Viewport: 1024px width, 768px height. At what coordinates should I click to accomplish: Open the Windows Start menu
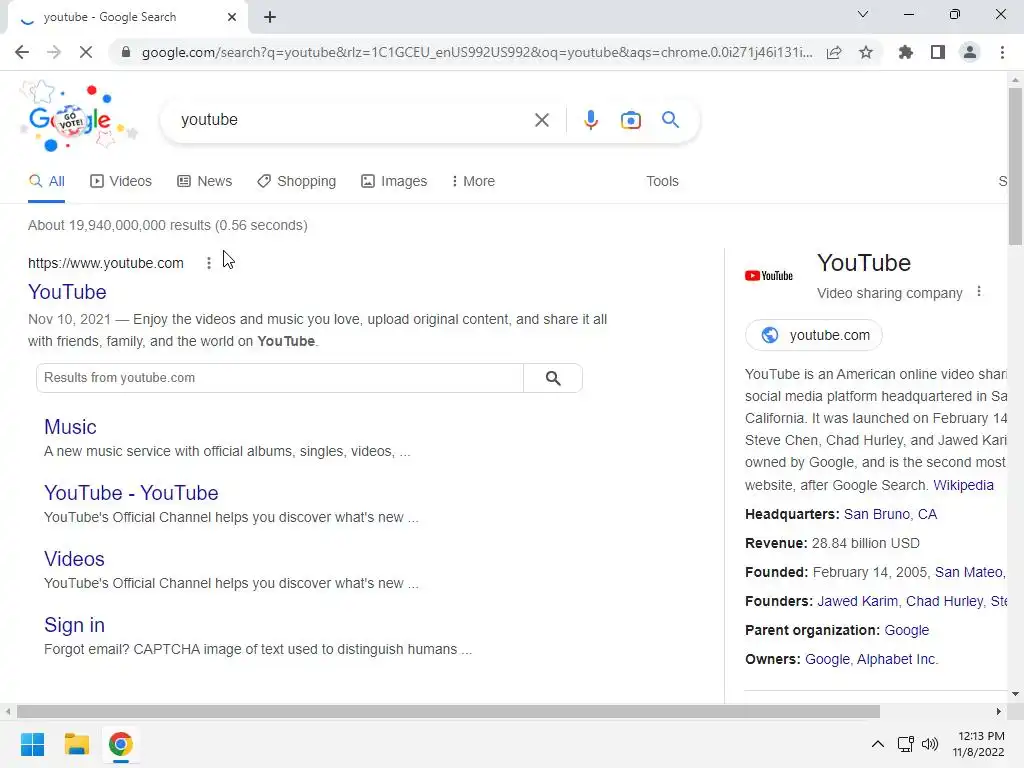[x=32, y=744]
